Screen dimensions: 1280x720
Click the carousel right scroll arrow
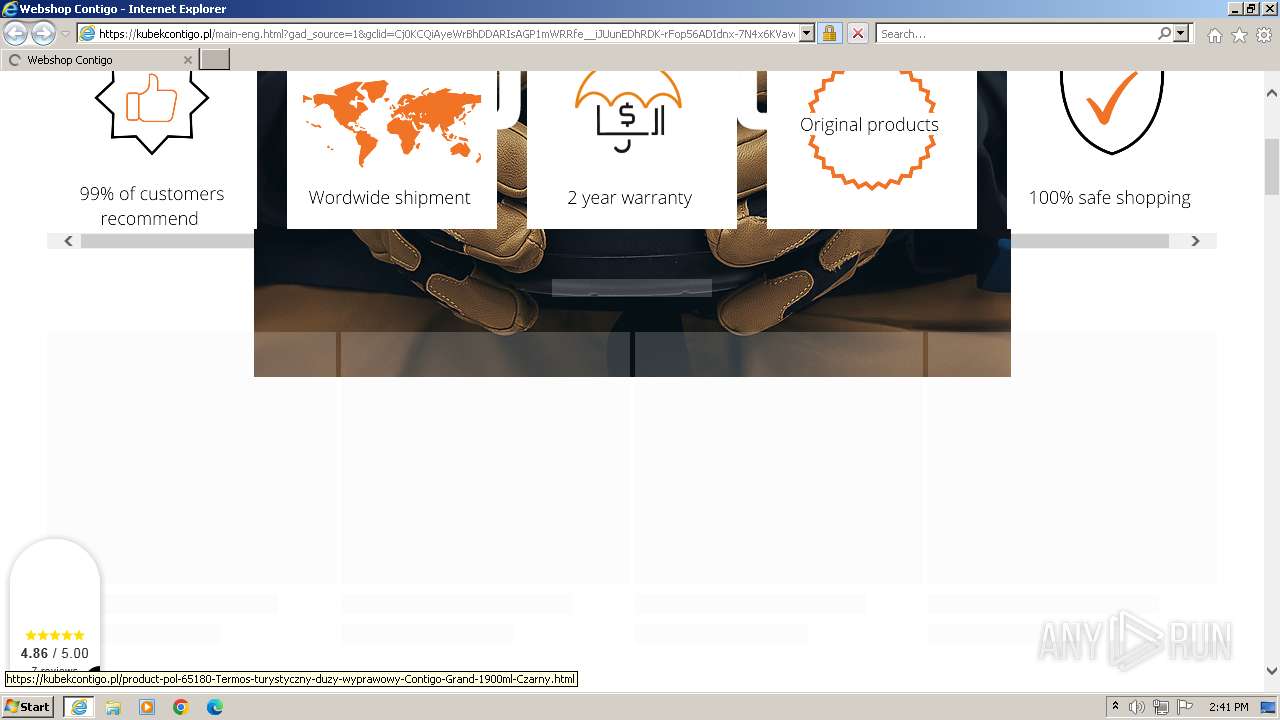click(1195, 241)
